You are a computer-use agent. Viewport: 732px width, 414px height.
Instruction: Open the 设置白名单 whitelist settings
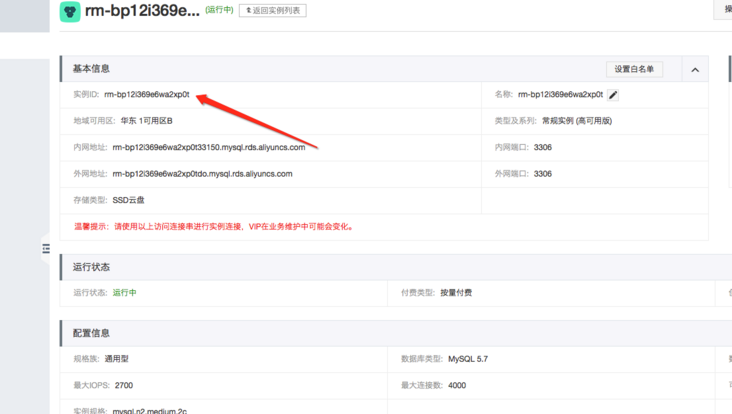634,69
